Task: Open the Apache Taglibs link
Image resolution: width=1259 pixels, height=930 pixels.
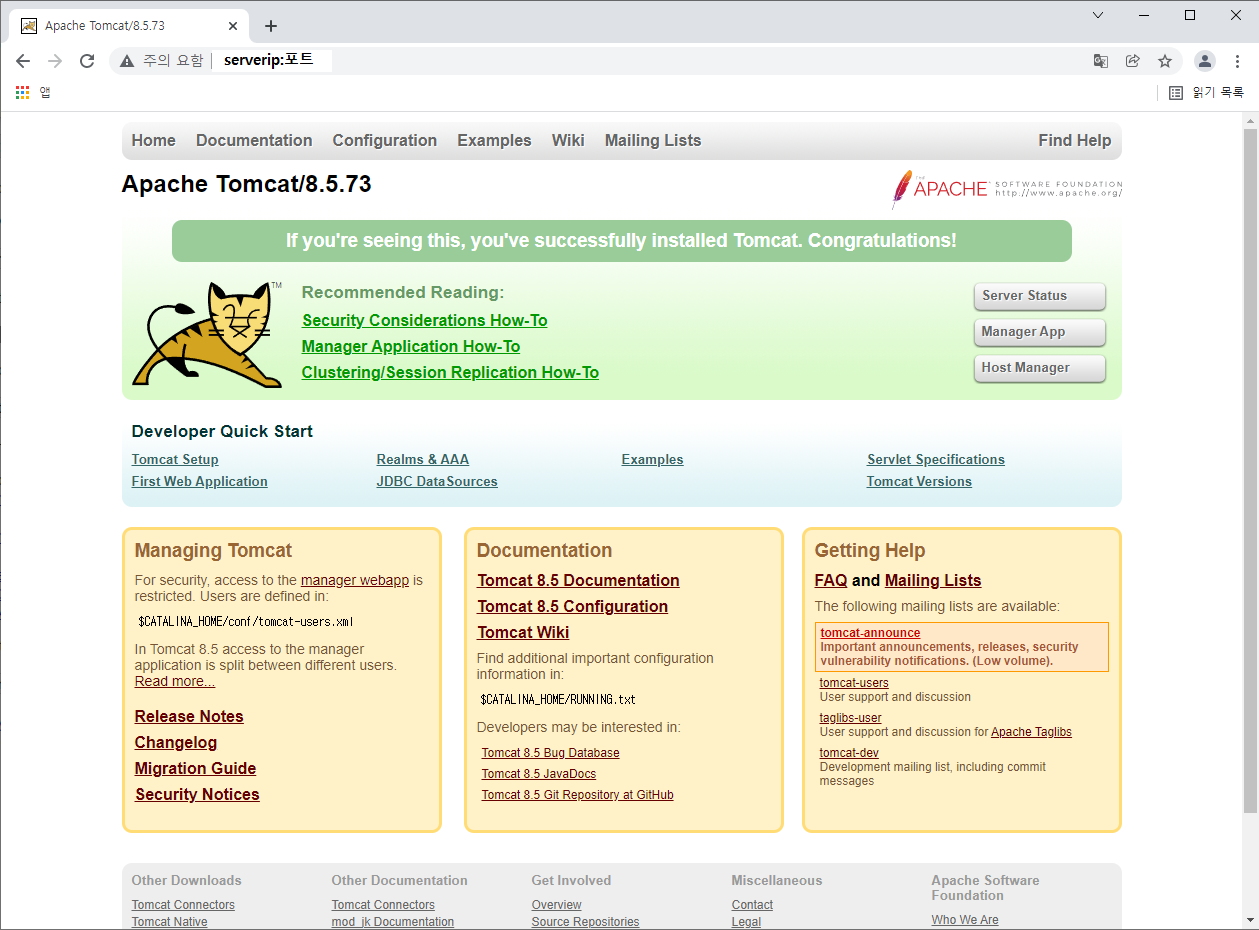Action: click(1031, 732)
